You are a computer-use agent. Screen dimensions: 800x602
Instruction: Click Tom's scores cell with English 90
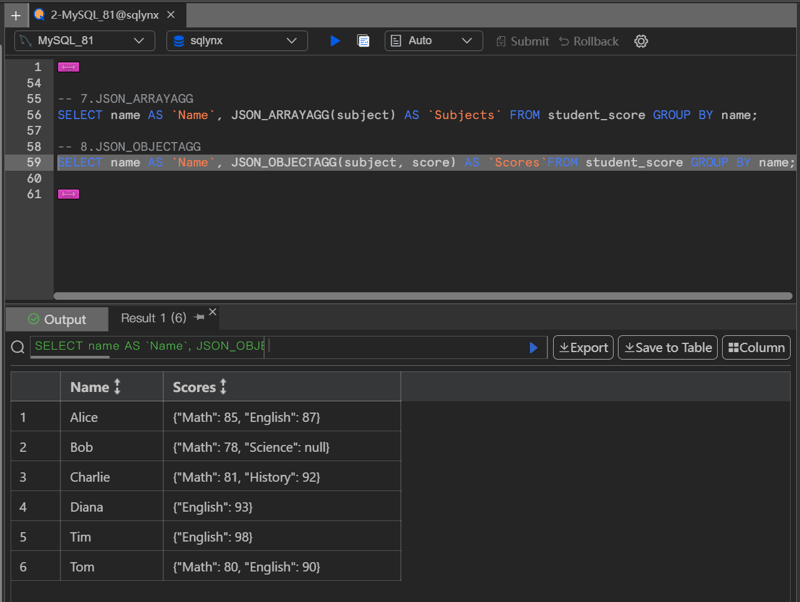282,567
